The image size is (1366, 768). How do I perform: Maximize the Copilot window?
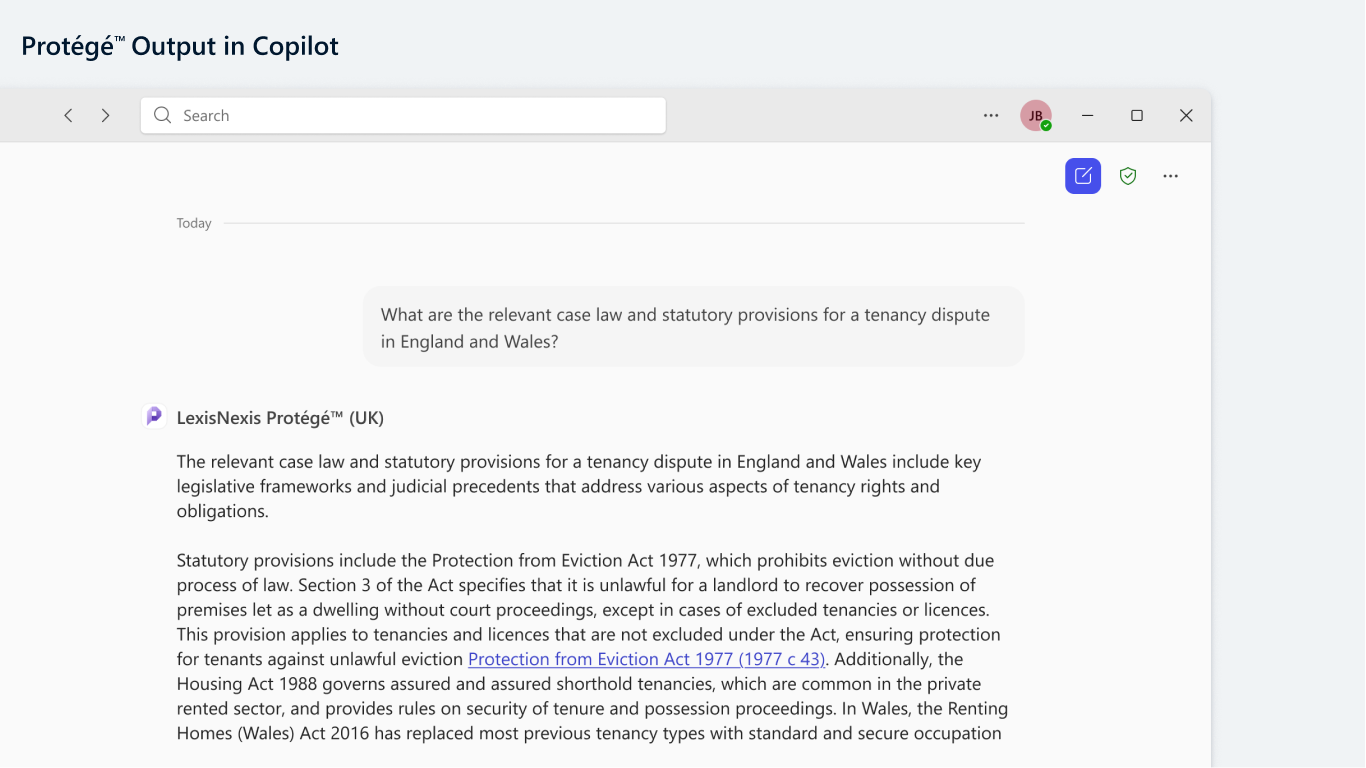coord(1137,116)
